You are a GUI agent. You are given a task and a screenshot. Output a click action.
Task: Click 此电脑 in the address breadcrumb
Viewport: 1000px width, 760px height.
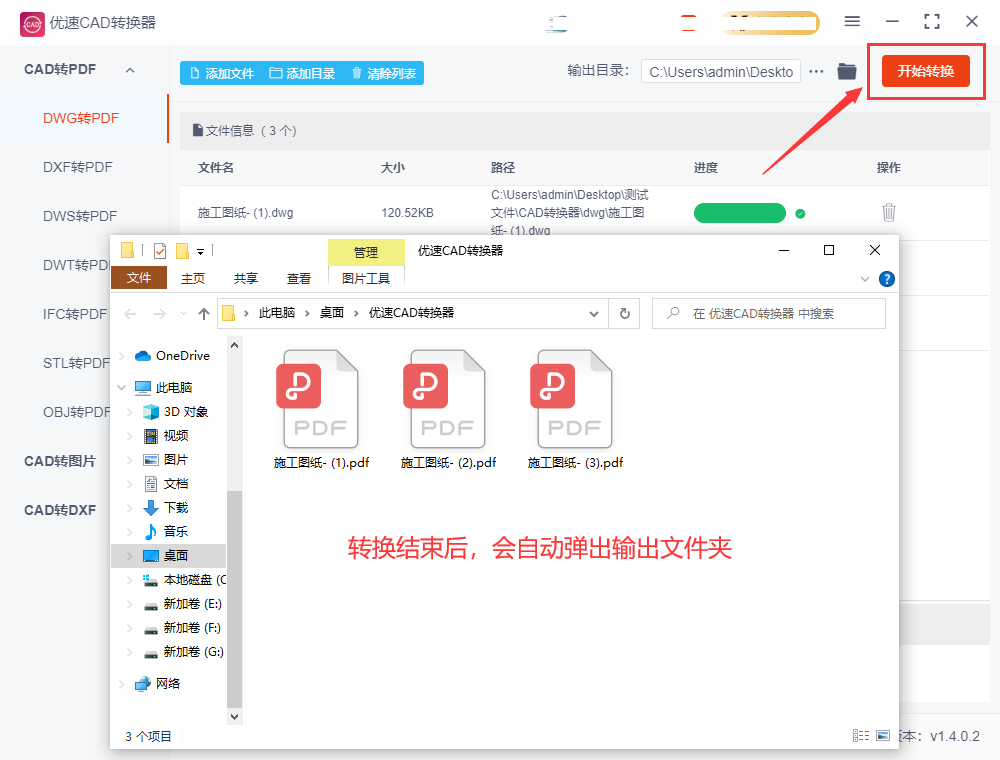point(277,313)
